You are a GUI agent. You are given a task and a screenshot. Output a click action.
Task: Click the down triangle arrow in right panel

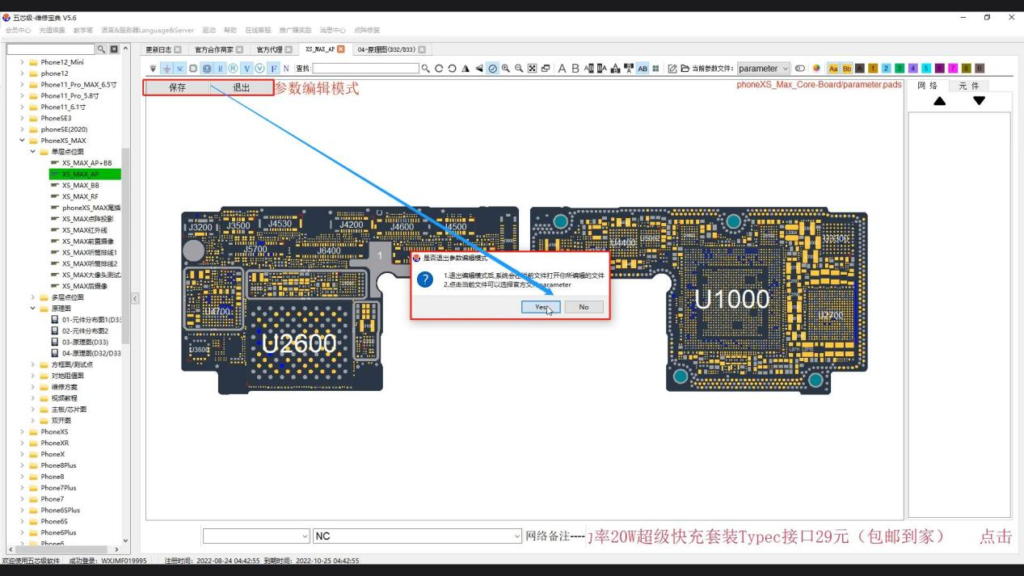tap(979, 101)
